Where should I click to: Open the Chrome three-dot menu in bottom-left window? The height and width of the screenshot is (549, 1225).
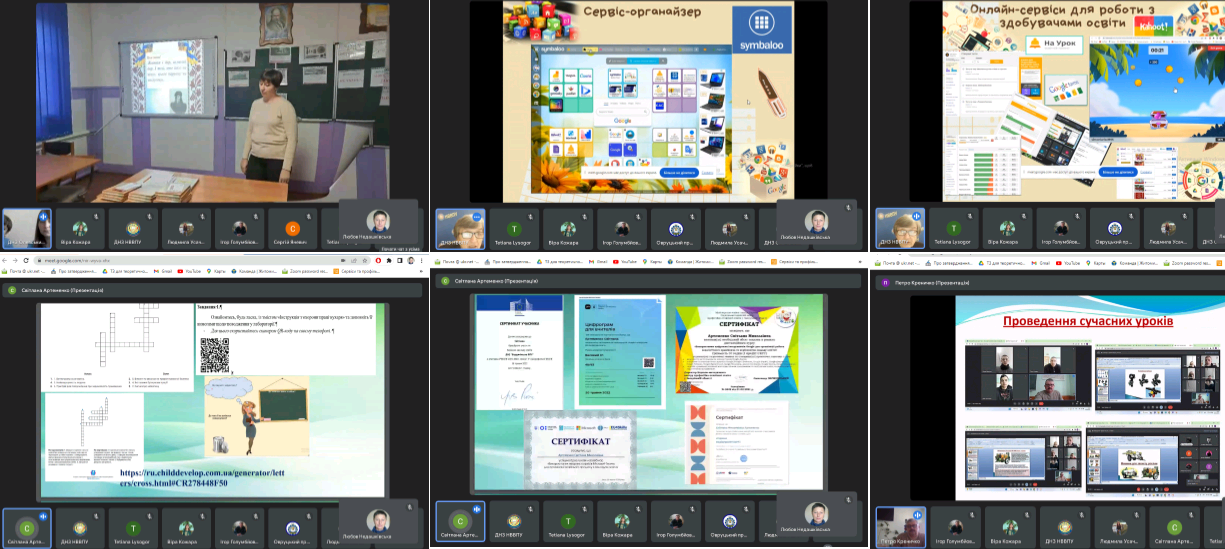423,260
